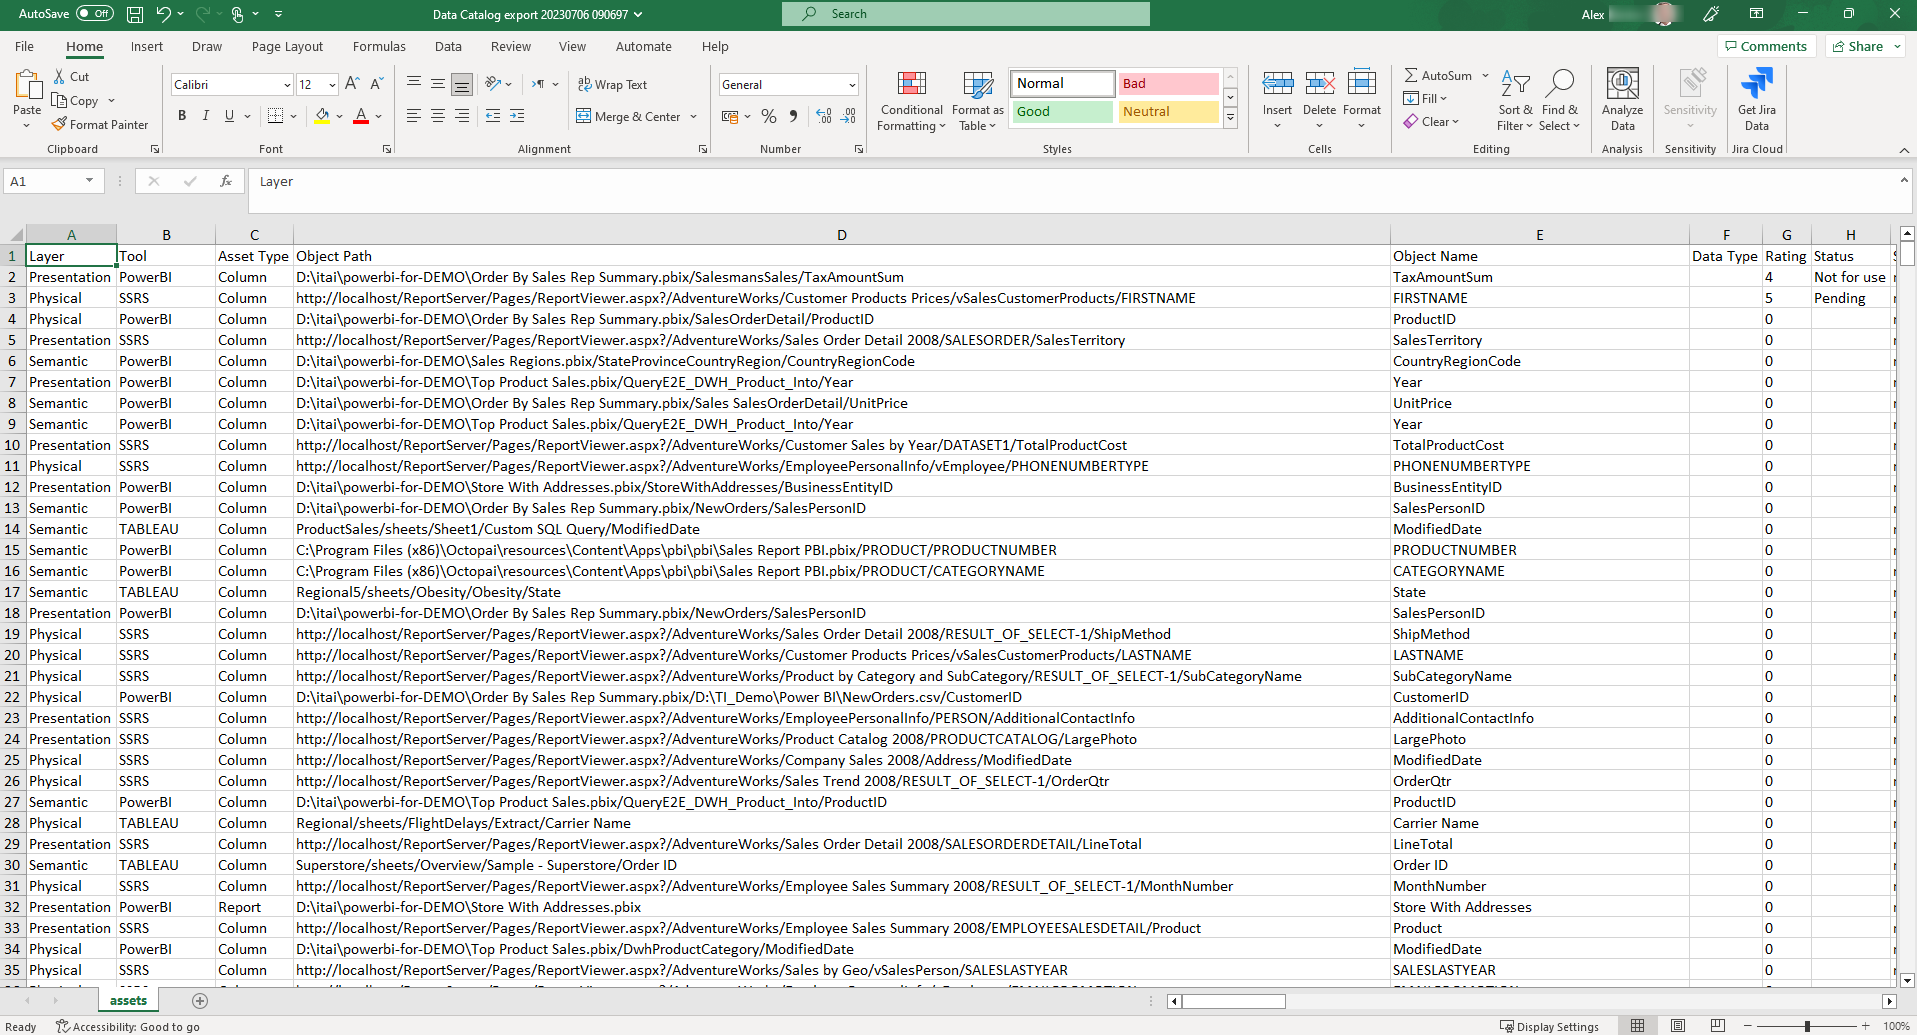
Task: Click the Wrap Text icon
Action: coord(585,85)
